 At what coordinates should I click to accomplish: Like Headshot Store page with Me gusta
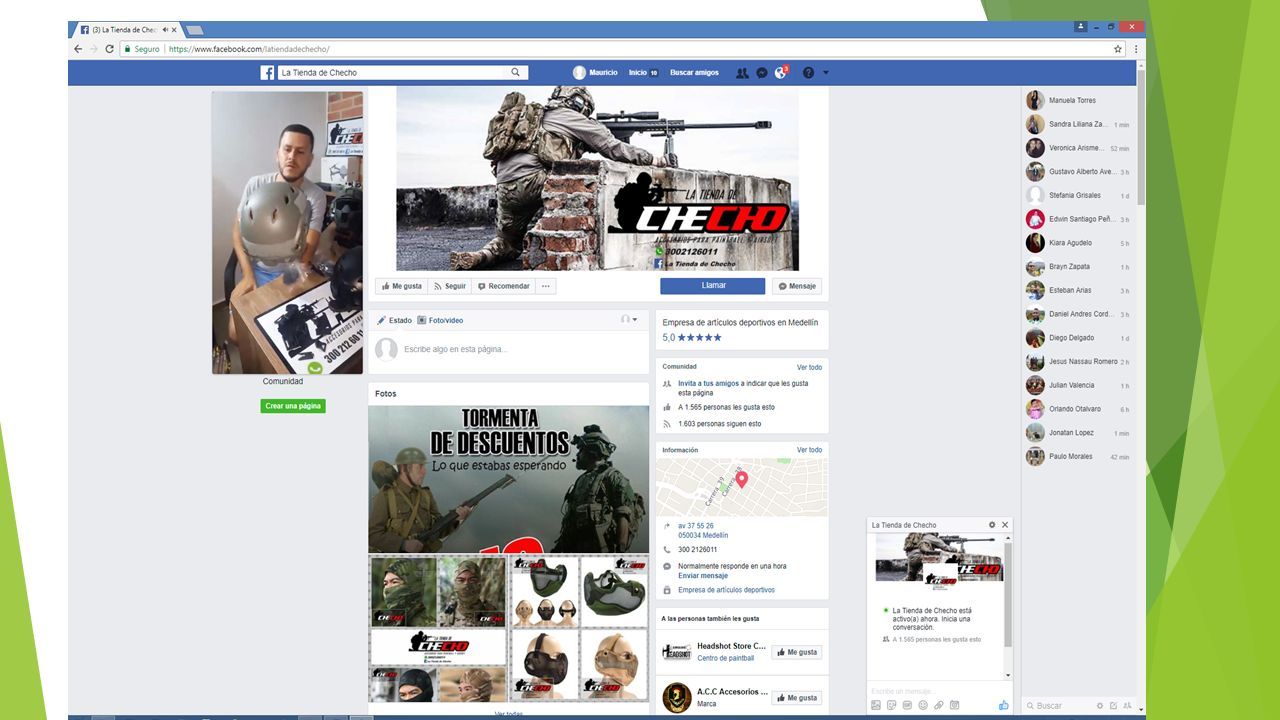(797, 652)
